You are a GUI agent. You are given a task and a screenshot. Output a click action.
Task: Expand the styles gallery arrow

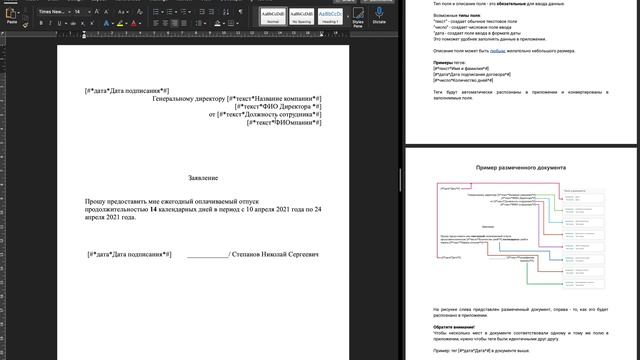348,16
